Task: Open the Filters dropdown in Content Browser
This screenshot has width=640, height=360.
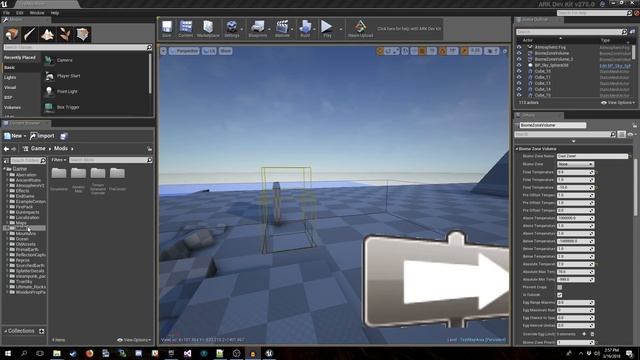Action: pos(59,160)
